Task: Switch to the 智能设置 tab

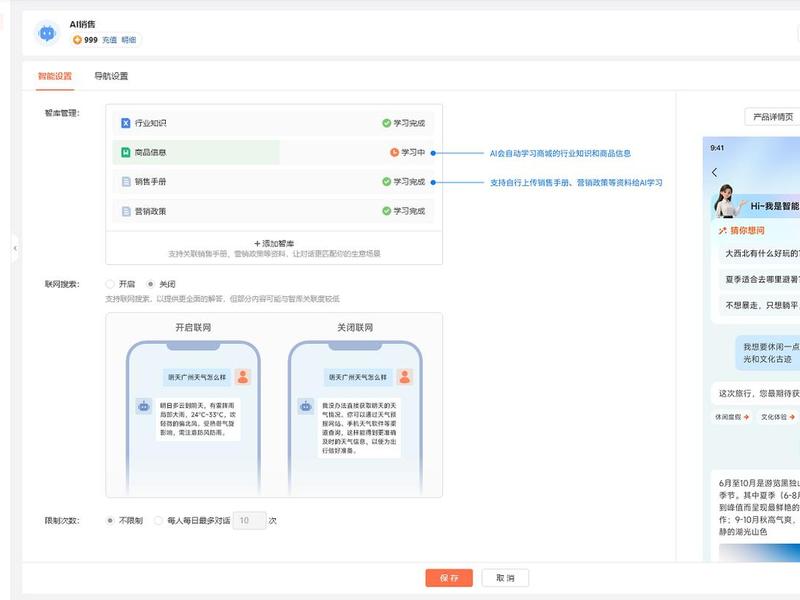Action: [55, 77]
